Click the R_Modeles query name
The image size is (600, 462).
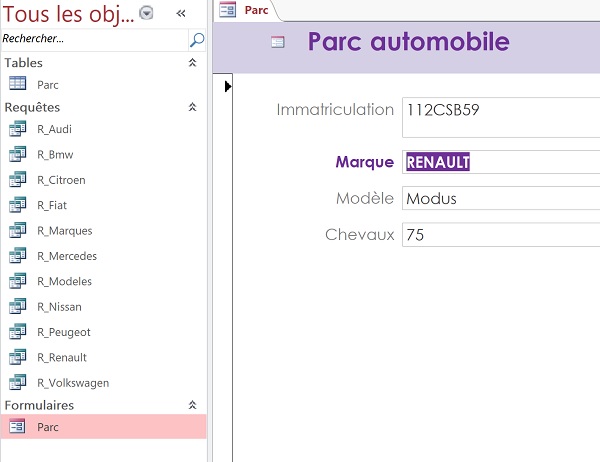coord(65,281)
